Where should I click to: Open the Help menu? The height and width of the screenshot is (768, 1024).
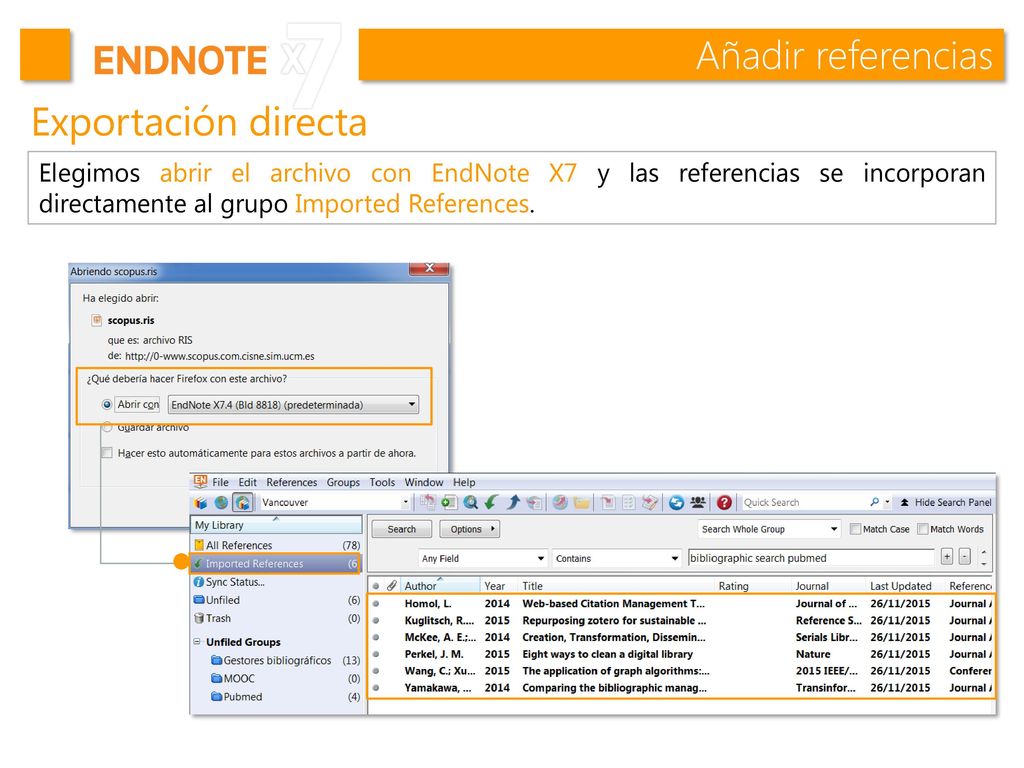click(464, 482)
